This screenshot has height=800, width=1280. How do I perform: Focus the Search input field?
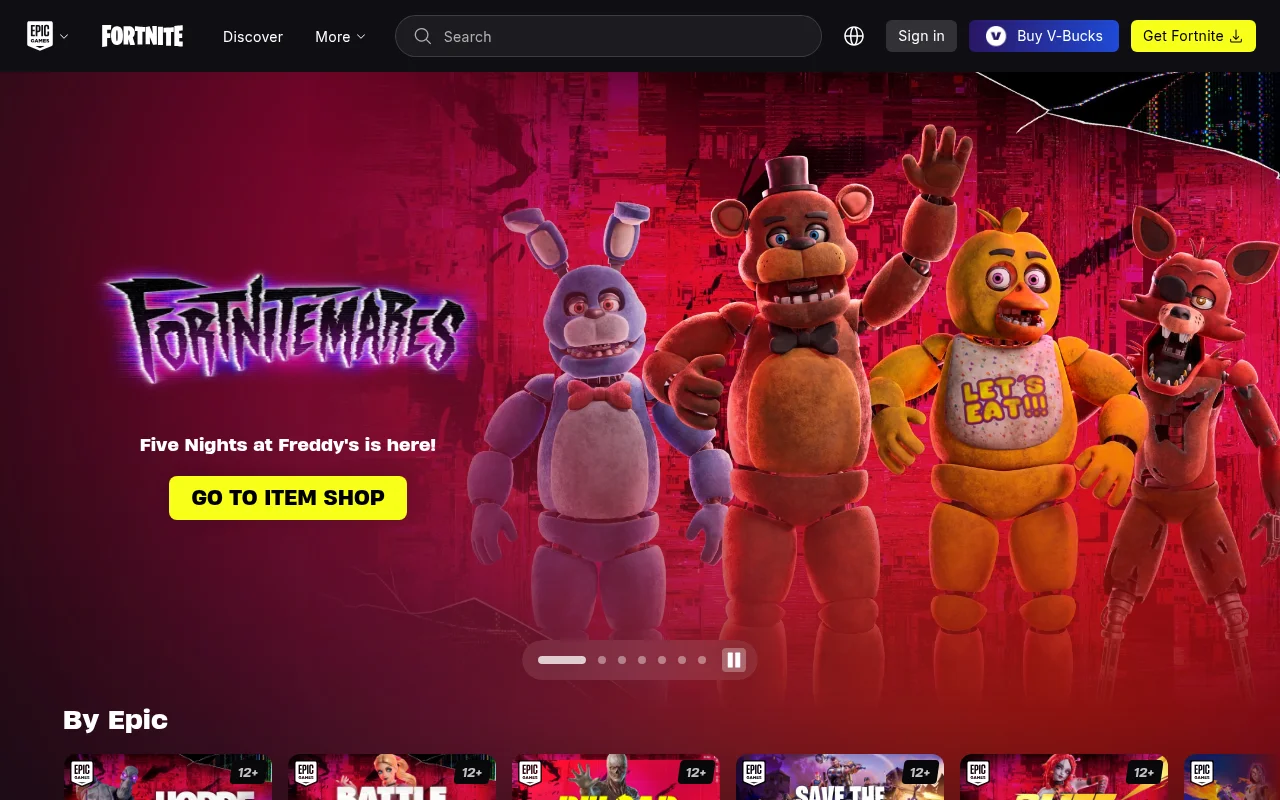click(608, 36)
